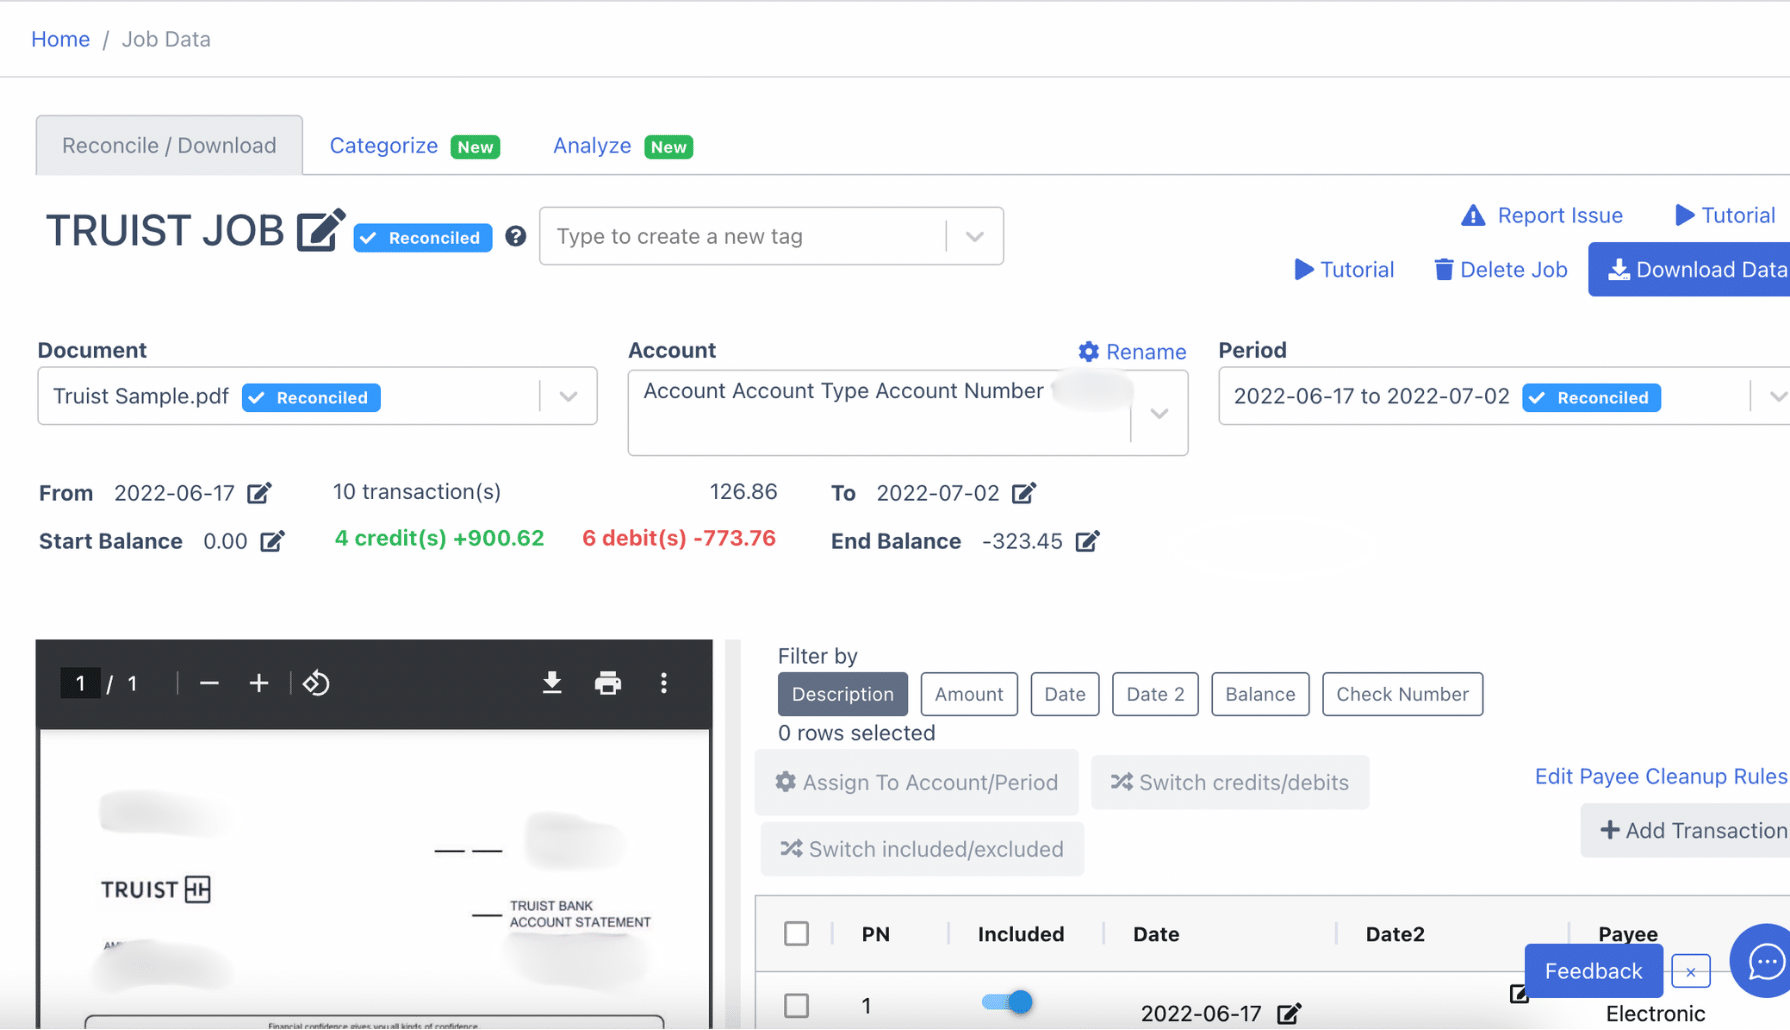This screenshot has width=1790, height=1030.
Task: Check the first transaction row checkbox
Action: pyautogui.click(x=796, y=1006)
